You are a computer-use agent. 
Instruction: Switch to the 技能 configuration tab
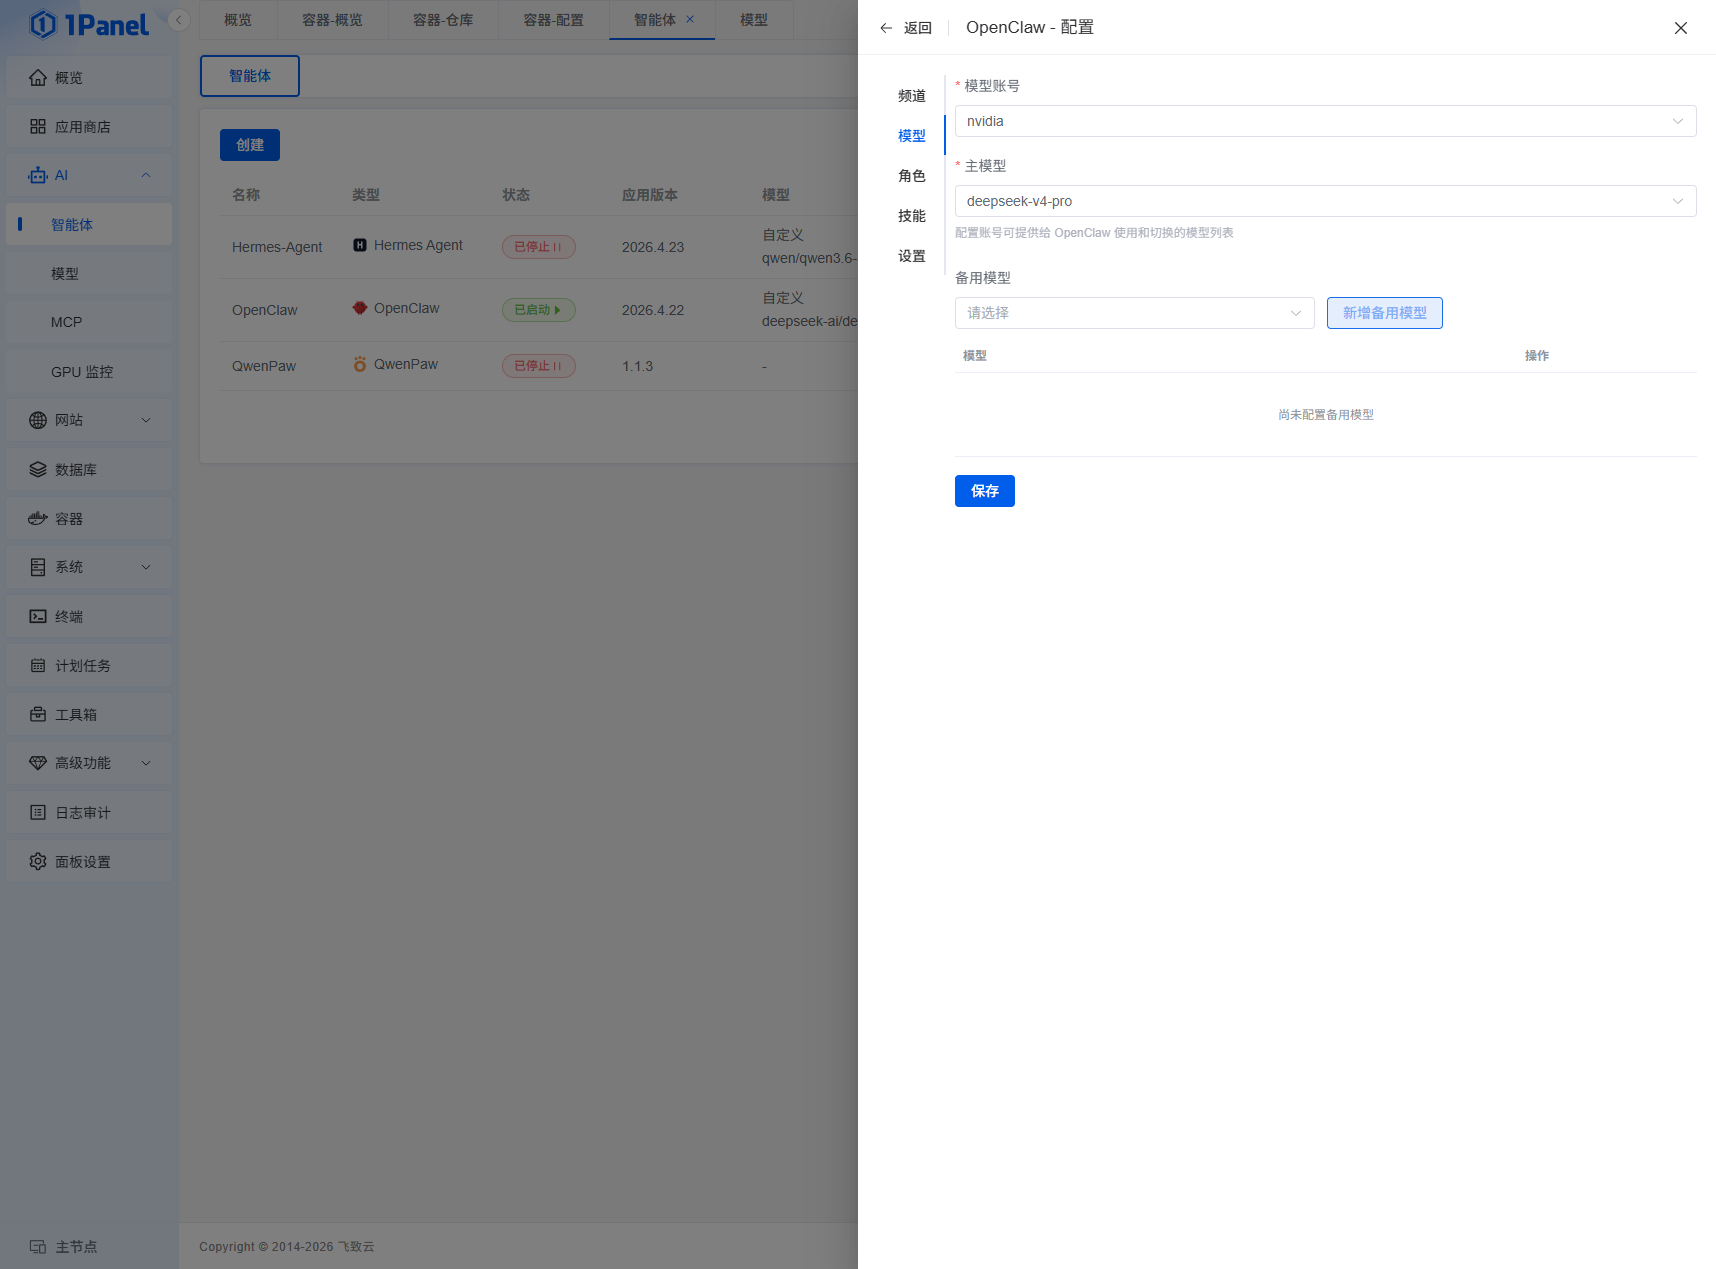point(911,216)
